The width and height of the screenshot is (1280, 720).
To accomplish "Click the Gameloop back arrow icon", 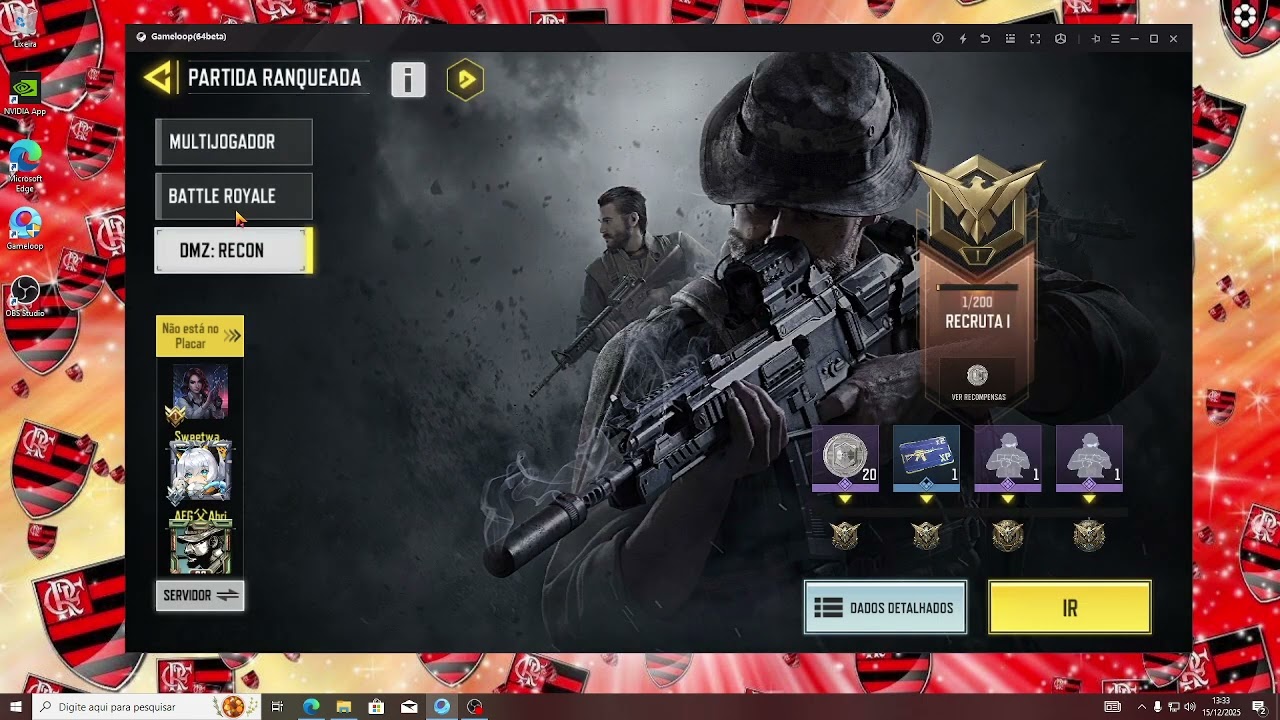I will (985, 38).
